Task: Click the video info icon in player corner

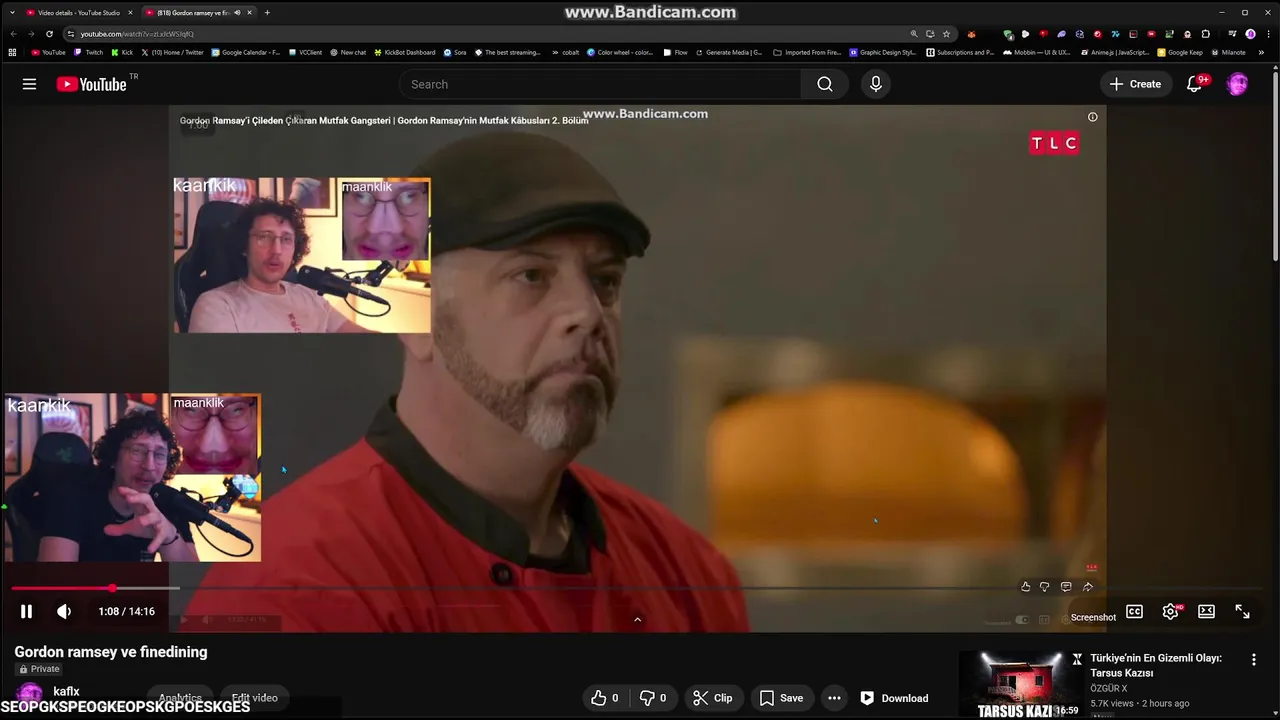Action: click(1092, 117)
